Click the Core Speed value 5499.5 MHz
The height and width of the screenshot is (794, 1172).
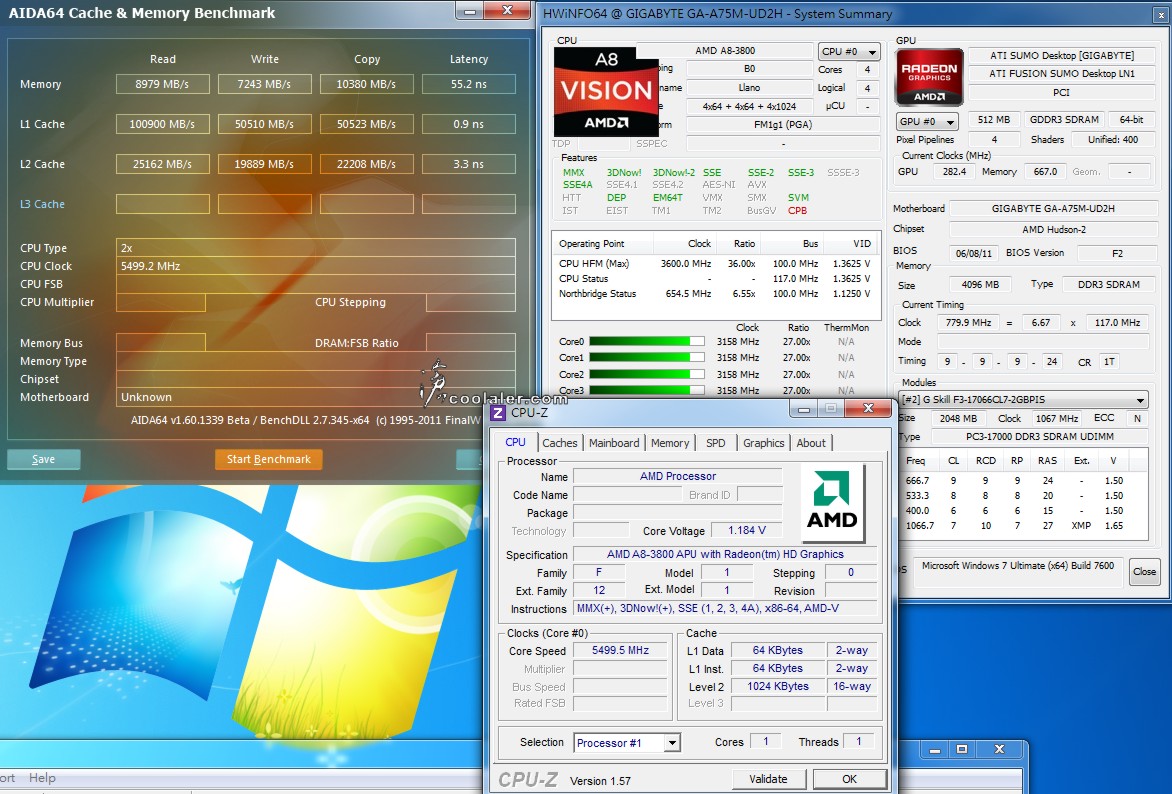(x=620, y=651)
